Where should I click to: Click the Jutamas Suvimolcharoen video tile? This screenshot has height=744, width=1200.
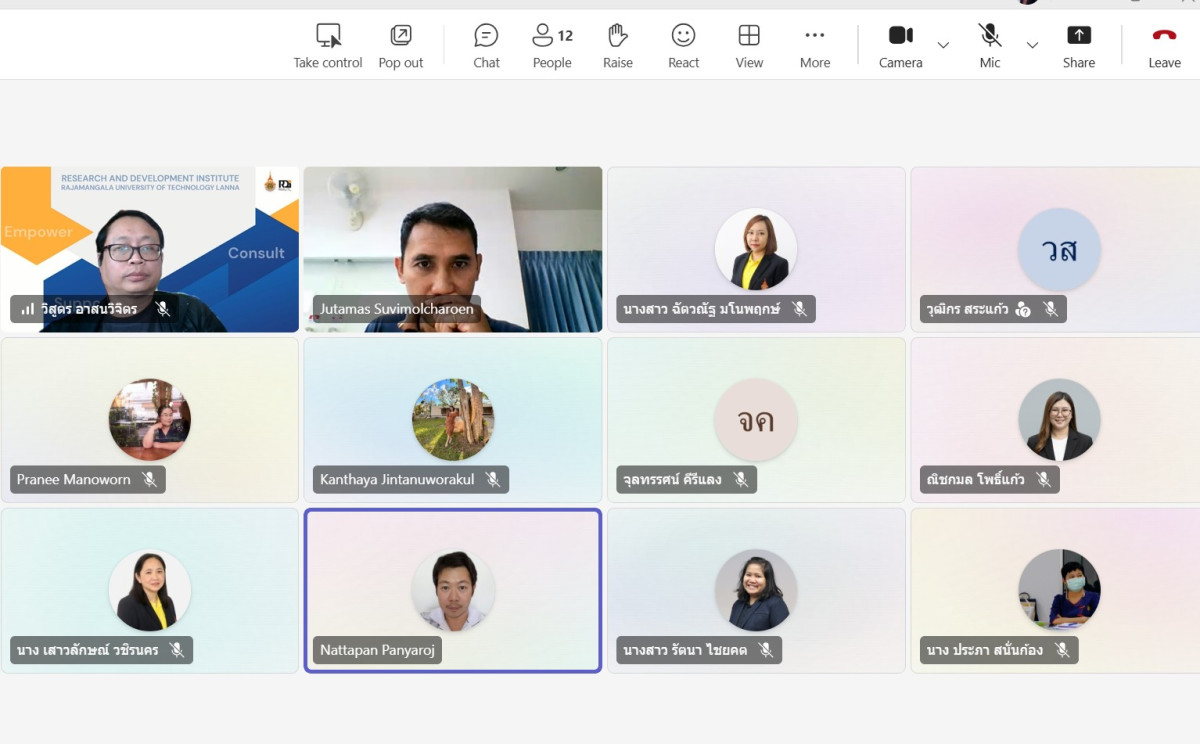tap(452, 248)
